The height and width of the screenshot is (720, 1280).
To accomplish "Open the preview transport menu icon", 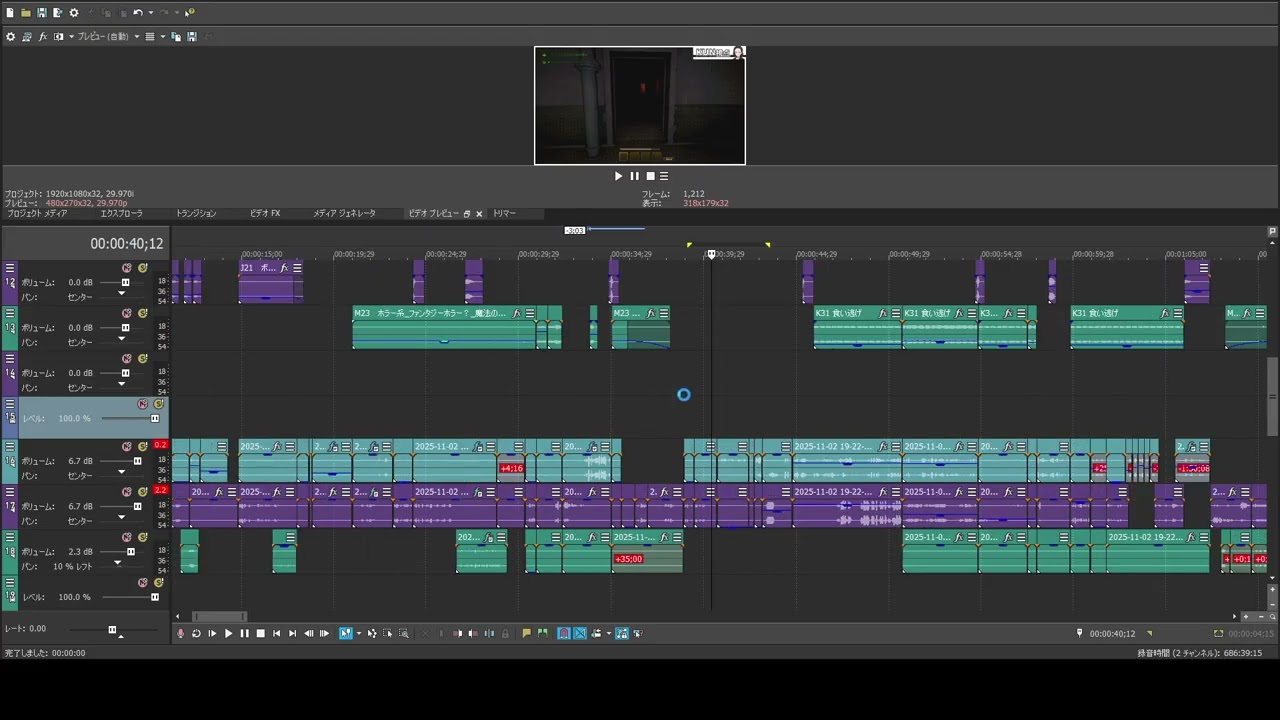I will click(x=664, y=176).
